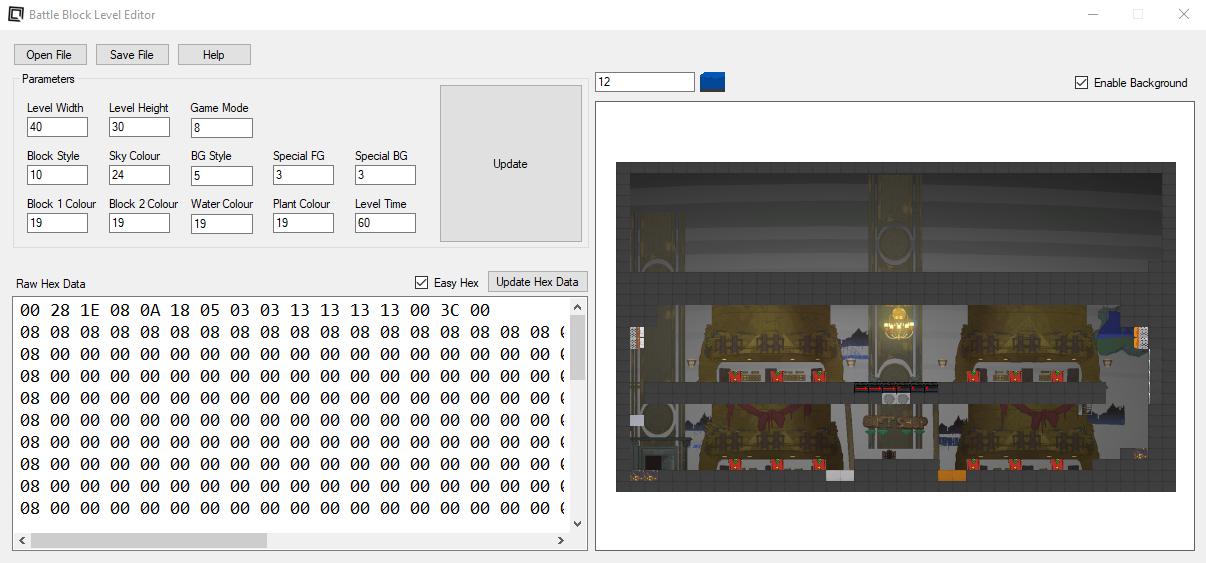The image size is (1206, 563).
Task: Click the large Update button
Action: tap(511, 164)
